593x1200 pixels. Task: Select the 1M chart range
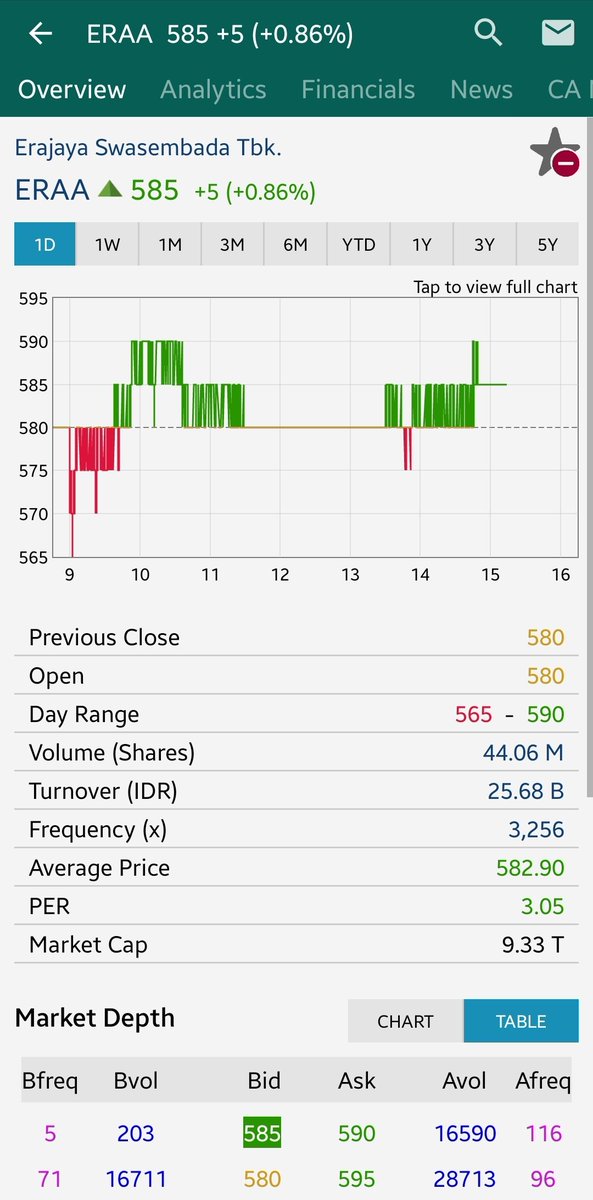coord(170,244)
